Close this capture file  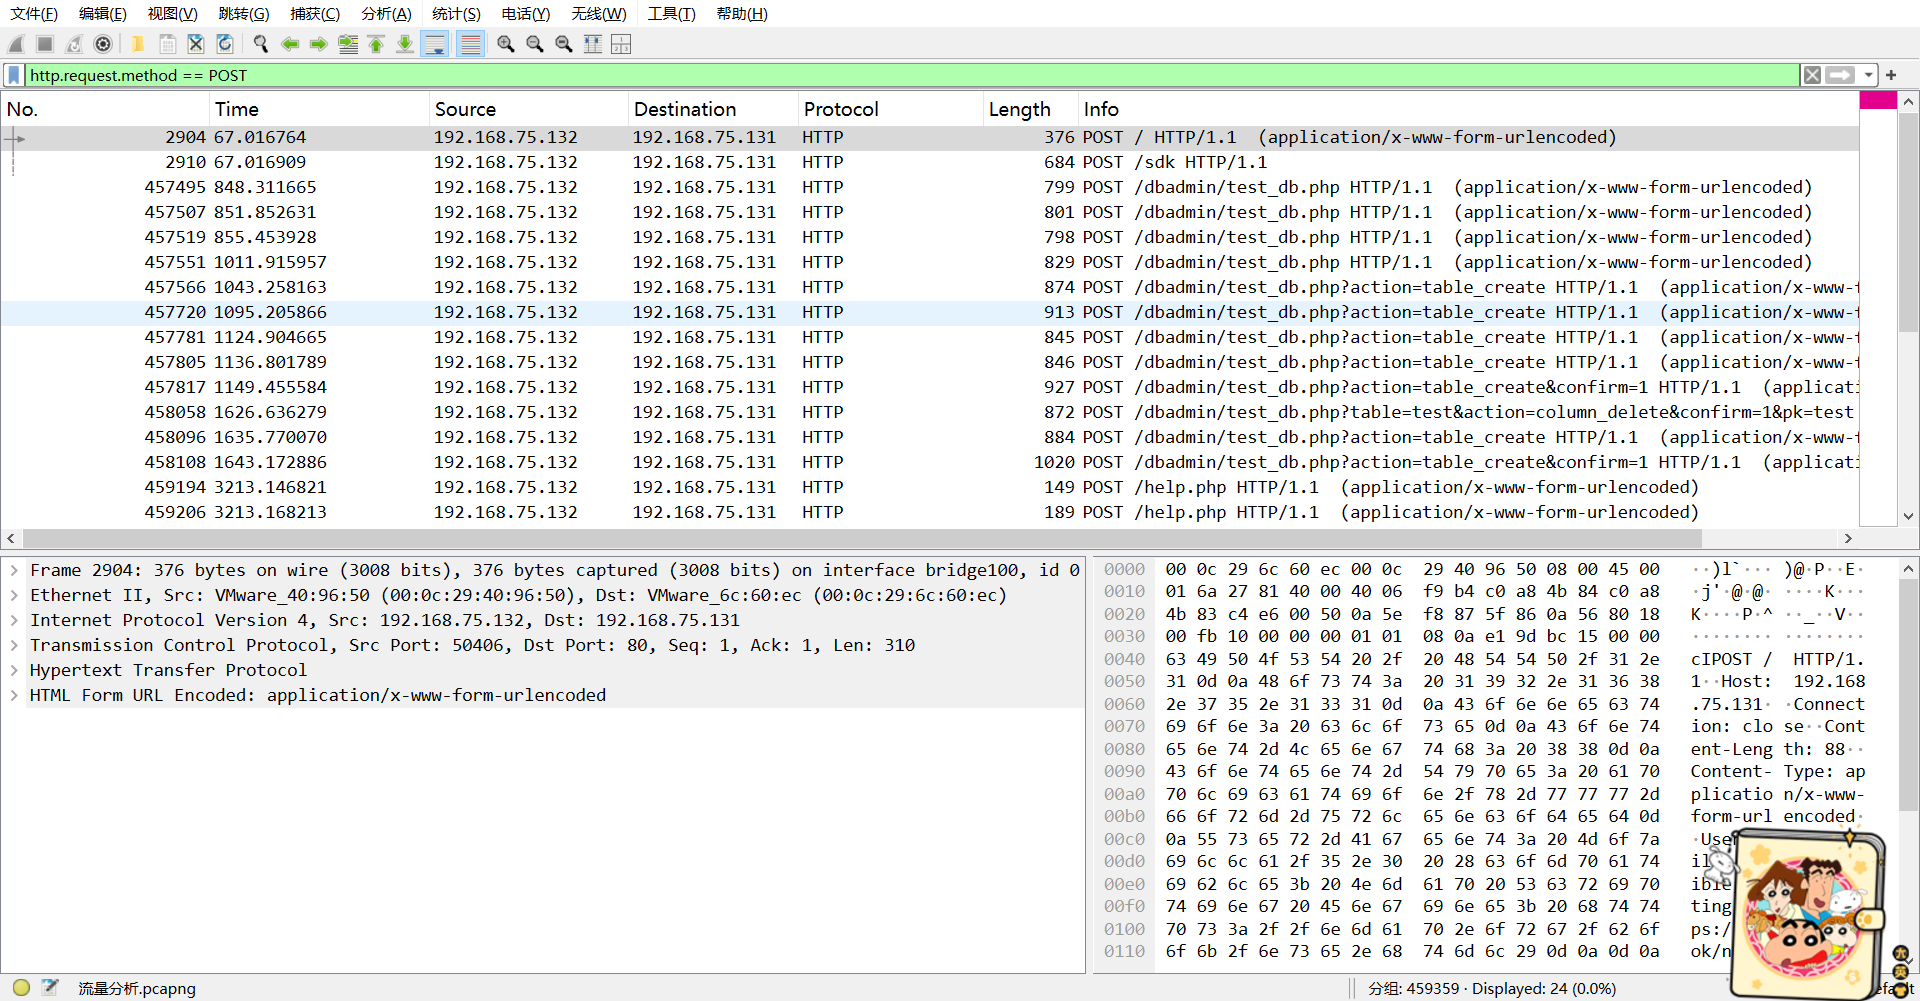(196, 44)
